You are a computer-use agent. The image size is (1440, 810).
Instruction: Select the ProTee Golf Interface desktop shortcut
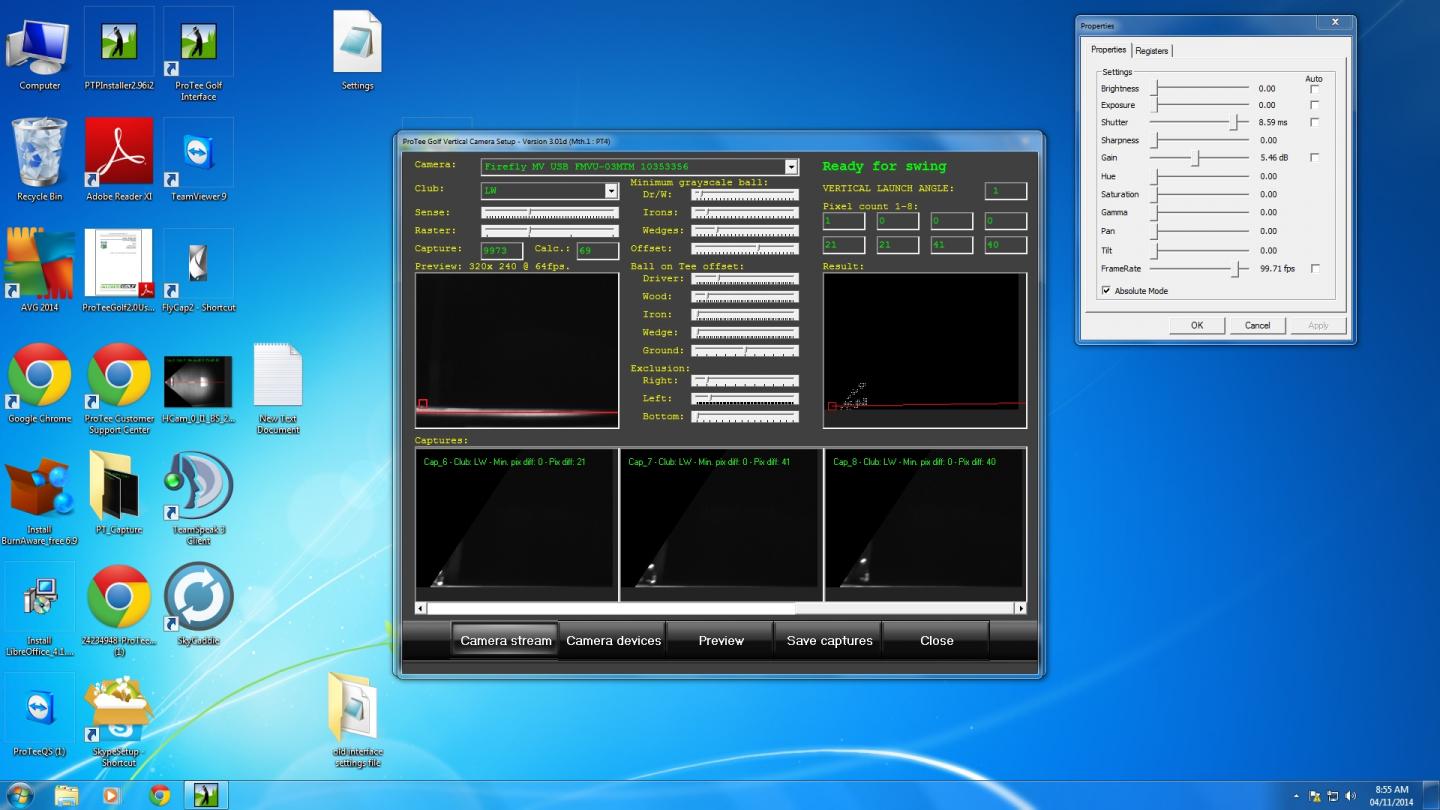point(198,55)
